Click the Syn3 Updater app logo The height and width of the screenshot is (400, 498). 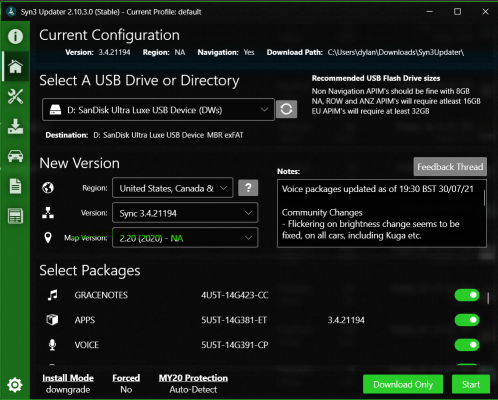point(11,12)
